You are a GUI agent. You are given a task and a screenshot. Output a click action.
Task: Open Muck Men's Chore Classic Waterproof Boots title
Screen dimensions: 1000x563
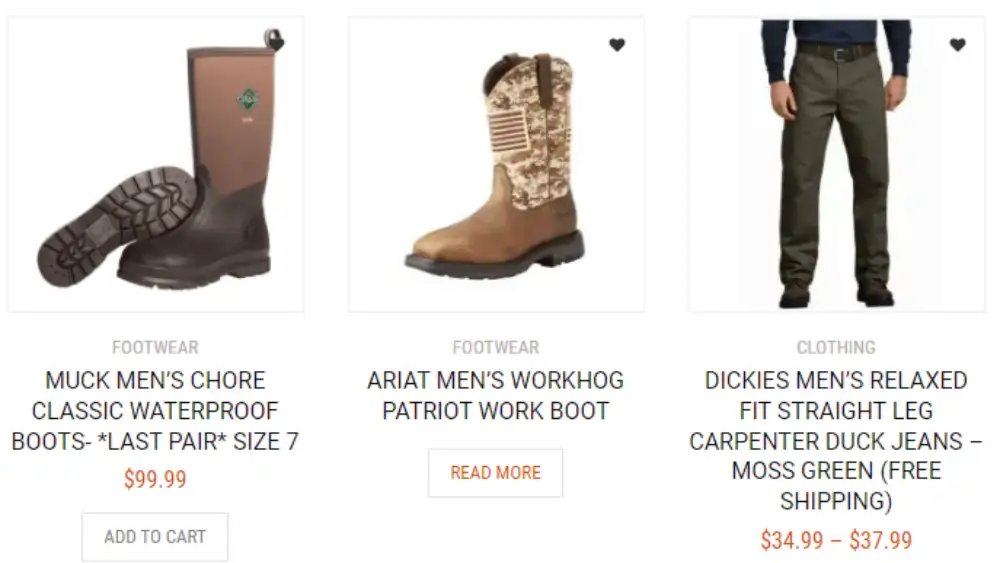[x=156, y=411]
